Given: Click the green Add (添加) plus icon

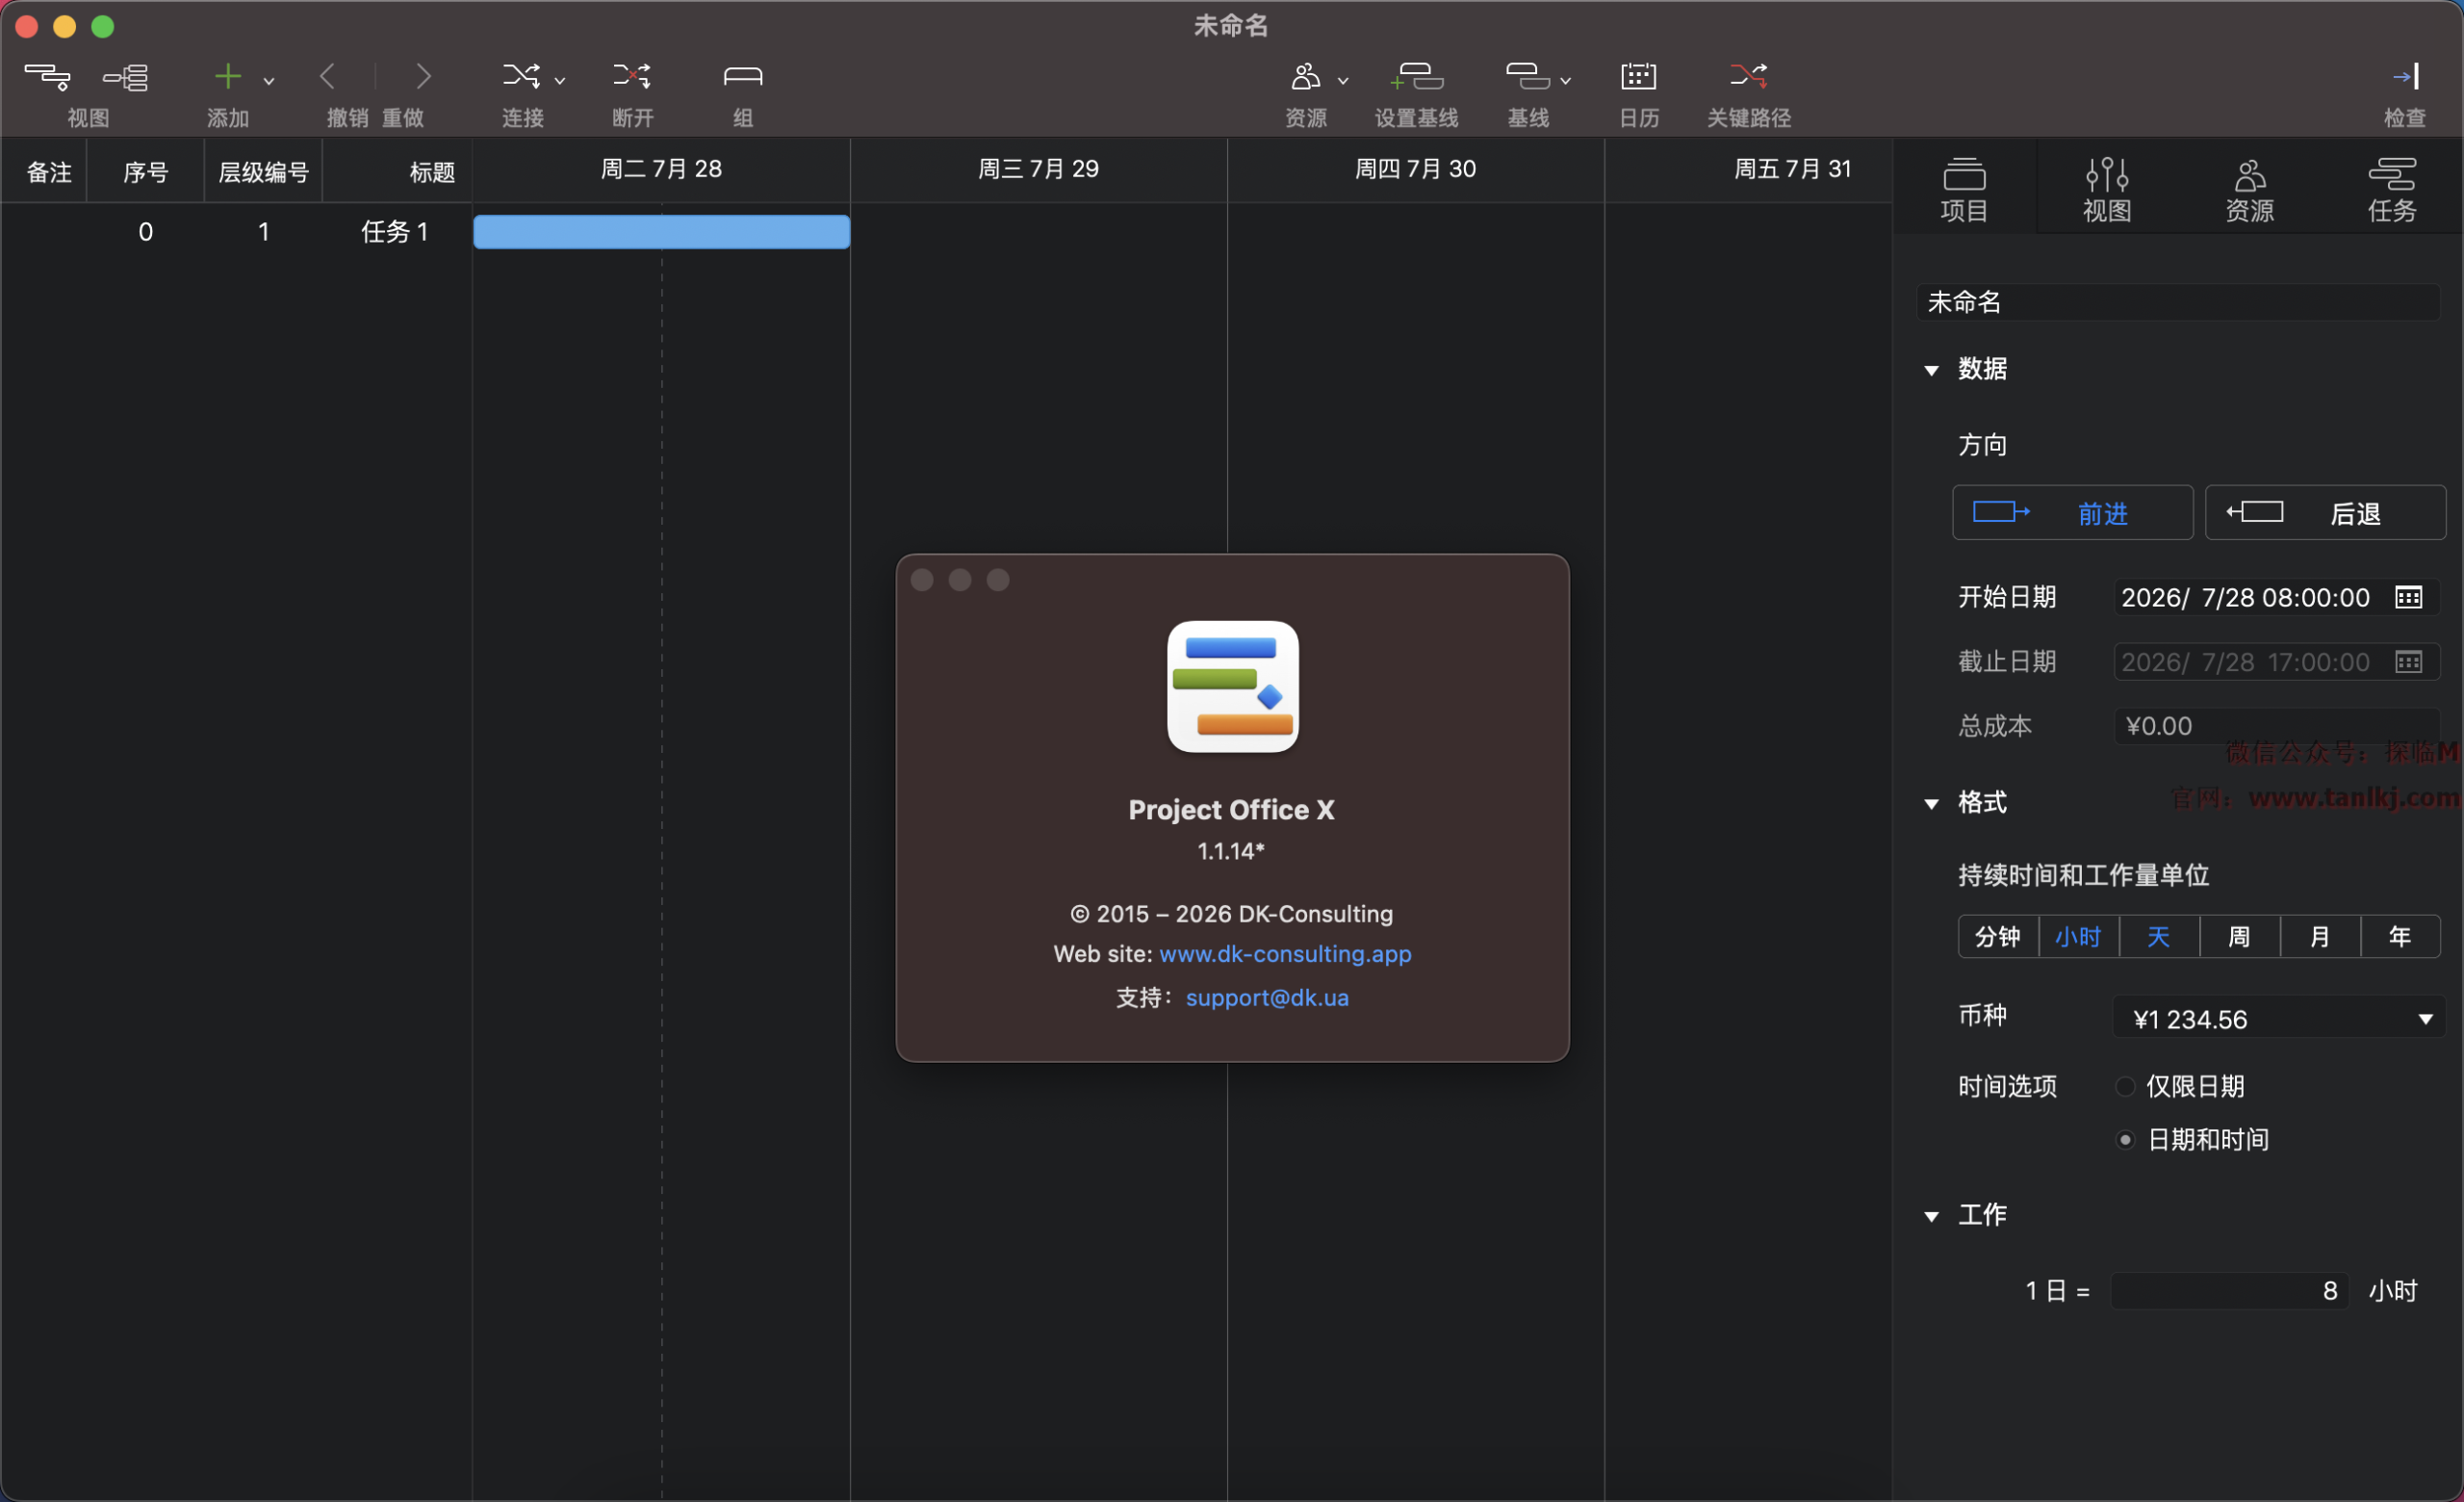Looking at the screenshot, I should [x=228, y=76].
